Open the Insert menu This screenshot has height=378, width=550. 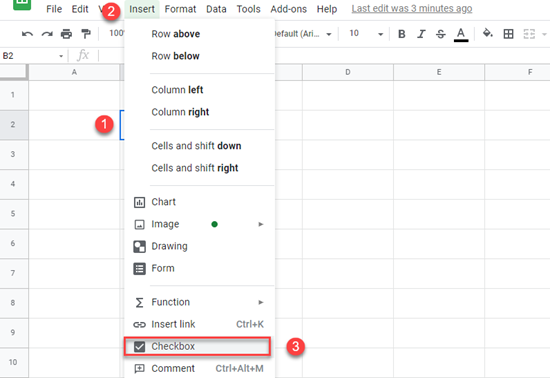(x=142, y=9)
